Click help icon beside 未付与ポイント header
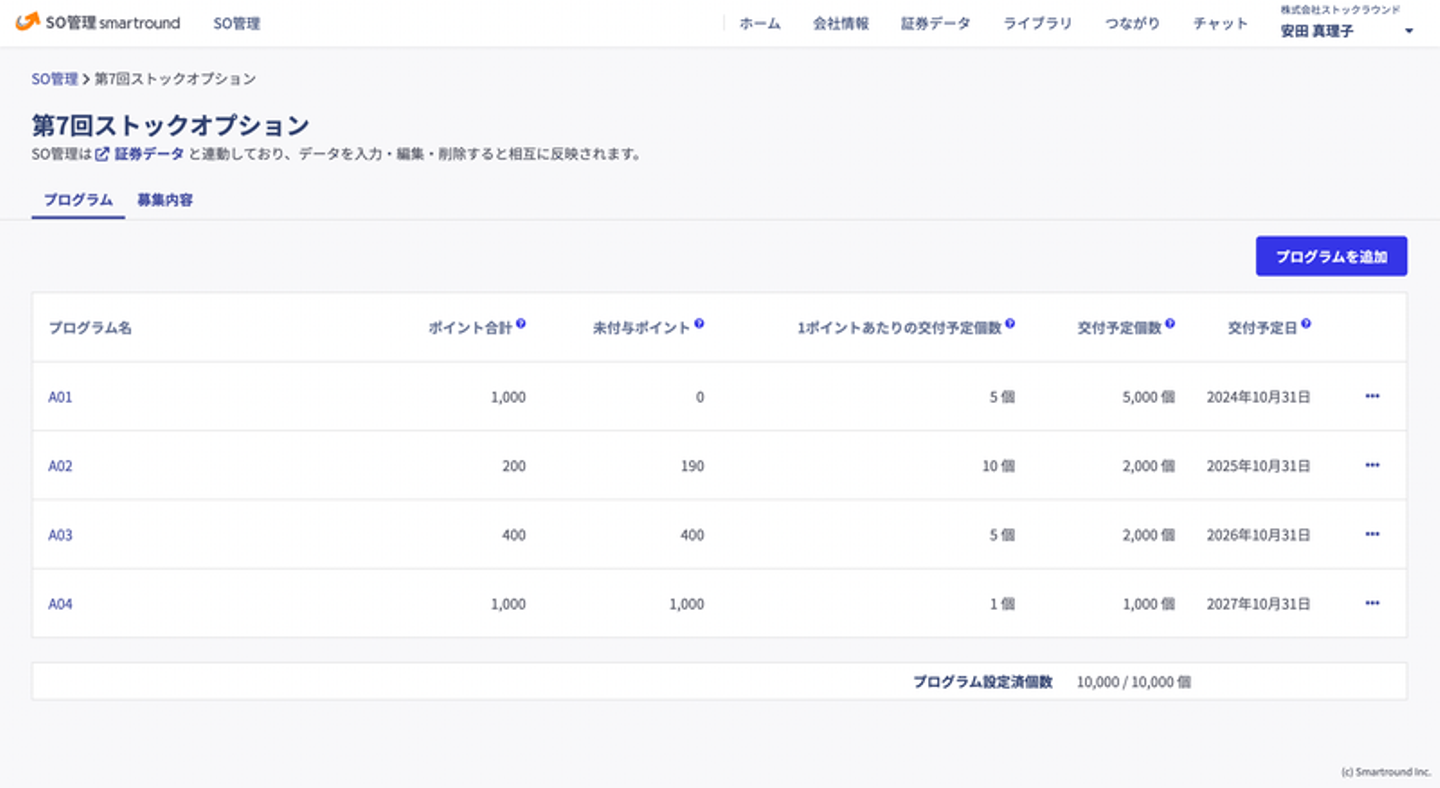This screenshot has height=788, width=1440. pyautogui.click(x=699, y=324)
